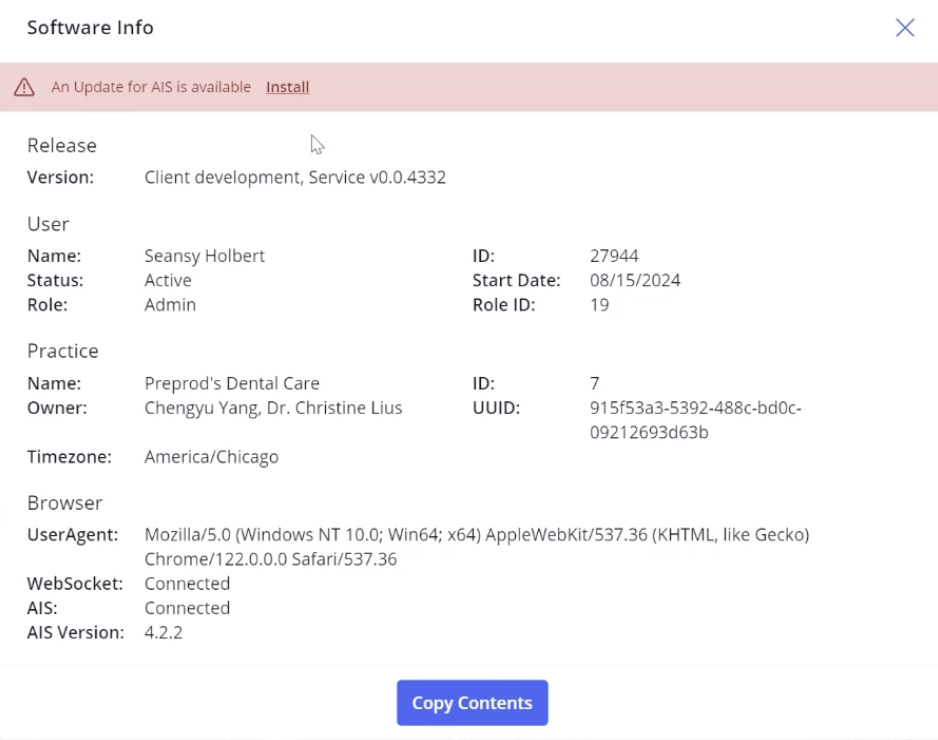
Task: Click the Start Date value 08/15/2024
Action: pyautogui.click(x=635, y=281)
